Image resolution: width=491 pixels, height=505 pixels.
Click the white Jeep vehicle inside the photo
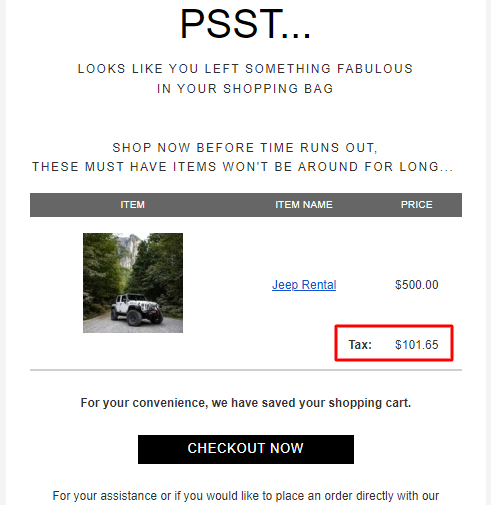pyautogui.click(x=137, y=309)
